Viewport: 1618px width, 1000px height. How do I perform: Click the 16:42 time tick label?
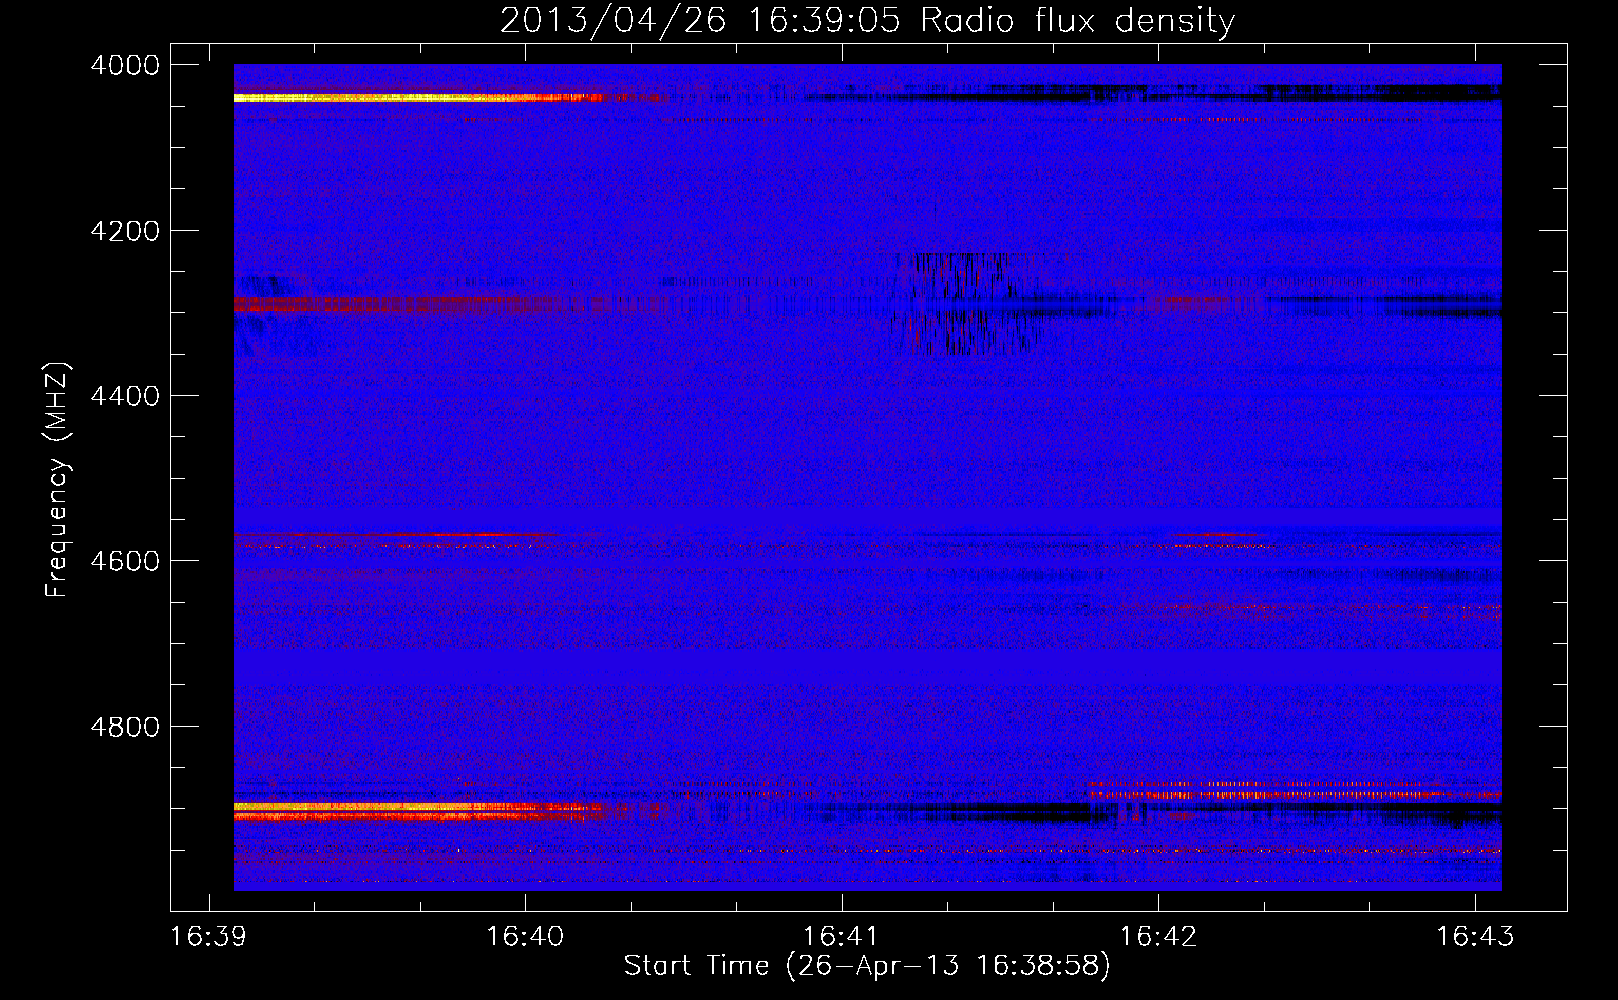[1158, 937]
